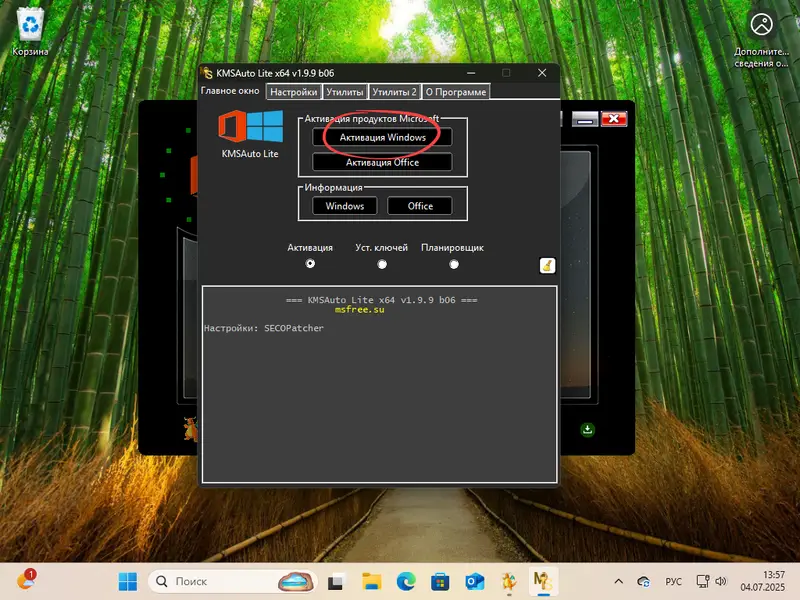
Task: Click the msfree.su link in the log
Action: pyautogui.click(x=357, y=310)
